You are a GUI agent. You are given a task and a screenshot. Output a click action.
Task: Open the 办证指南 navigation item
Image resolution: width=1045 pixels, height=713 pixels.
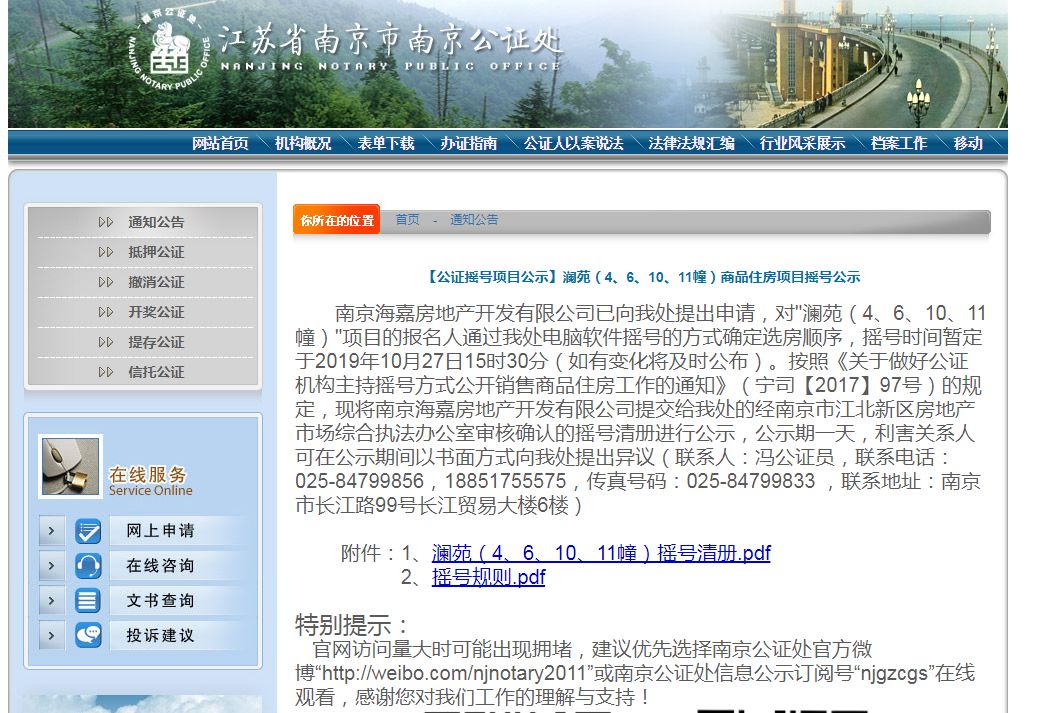pyautogui.click(x=468, y=143)
